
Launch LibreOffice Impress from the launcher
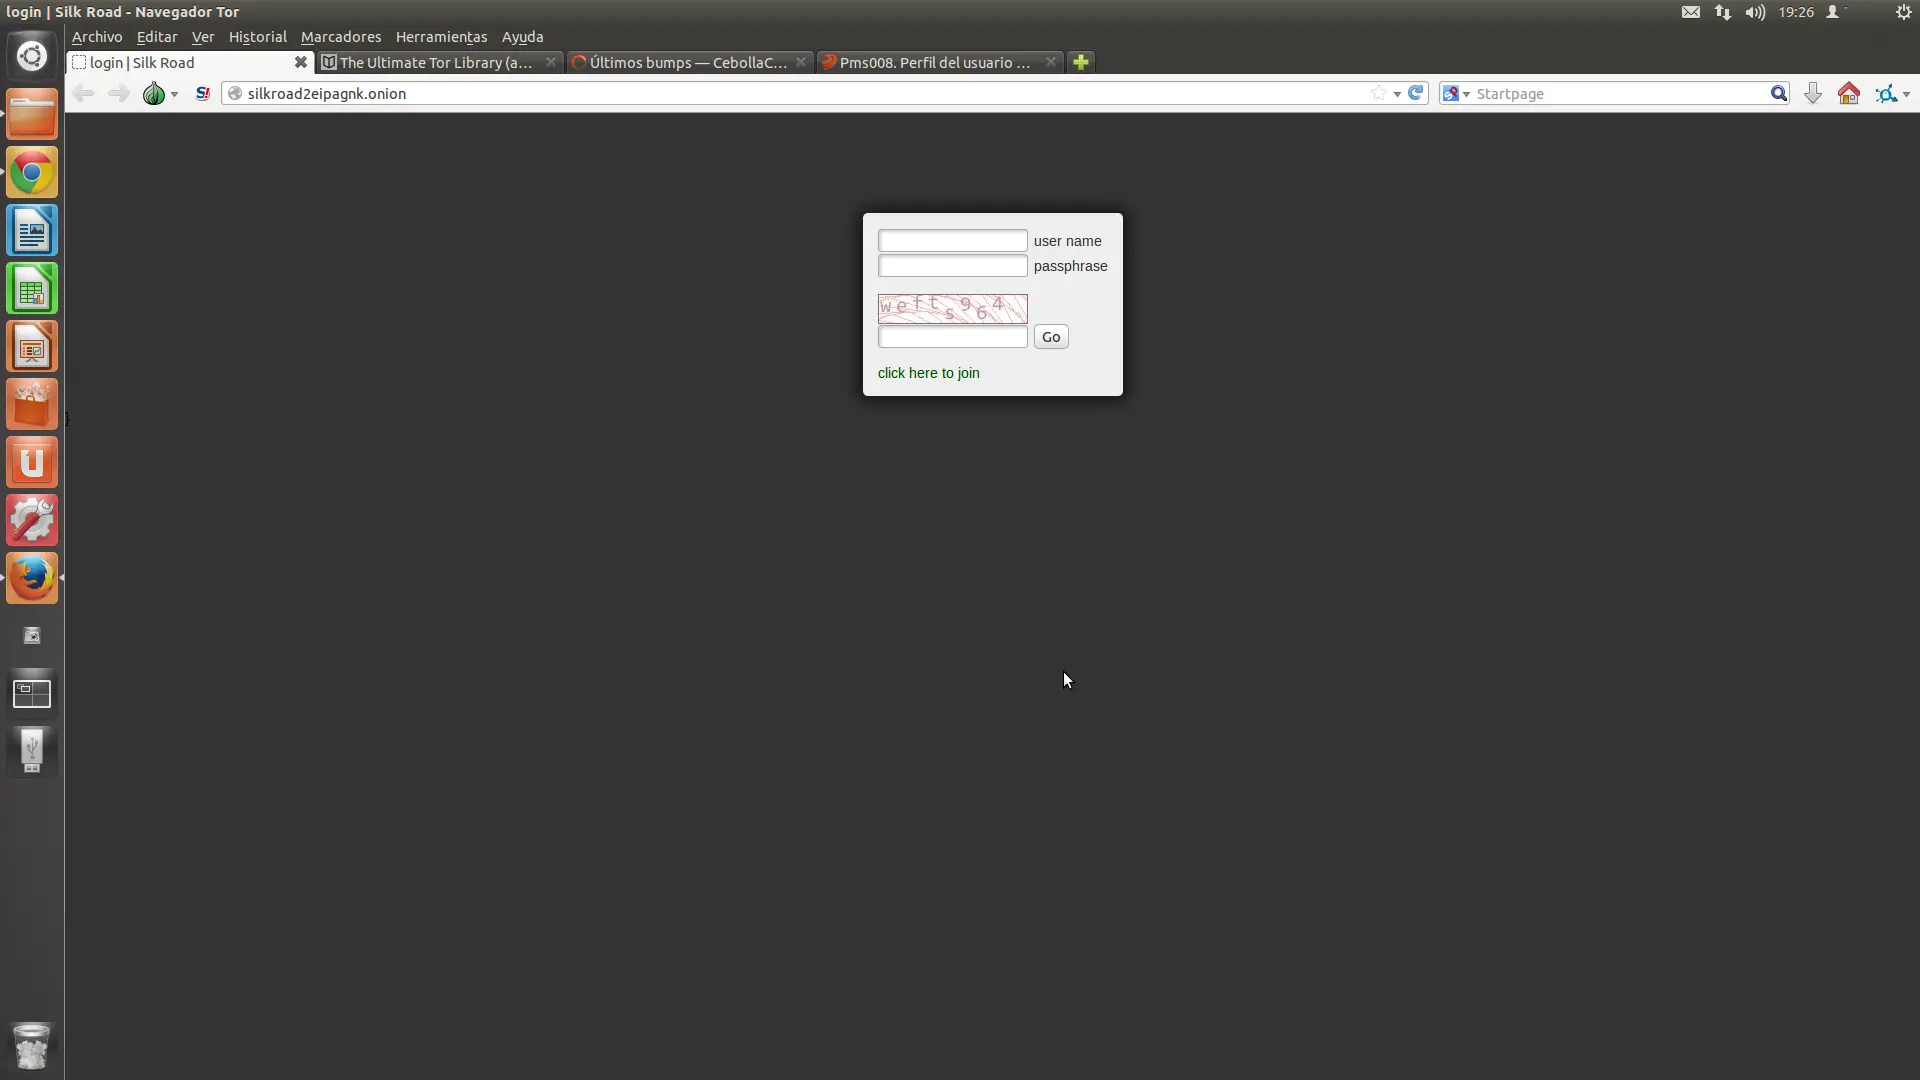(32, 346)
